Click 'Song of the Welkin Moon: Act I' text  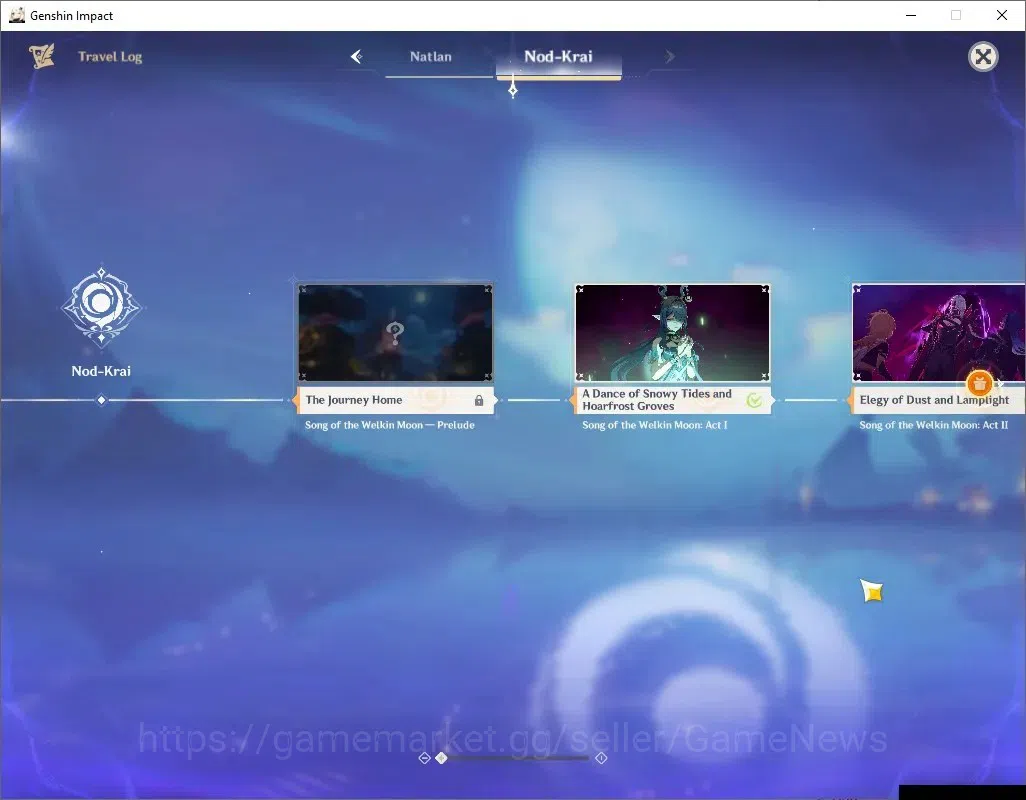tap(654, 425)
